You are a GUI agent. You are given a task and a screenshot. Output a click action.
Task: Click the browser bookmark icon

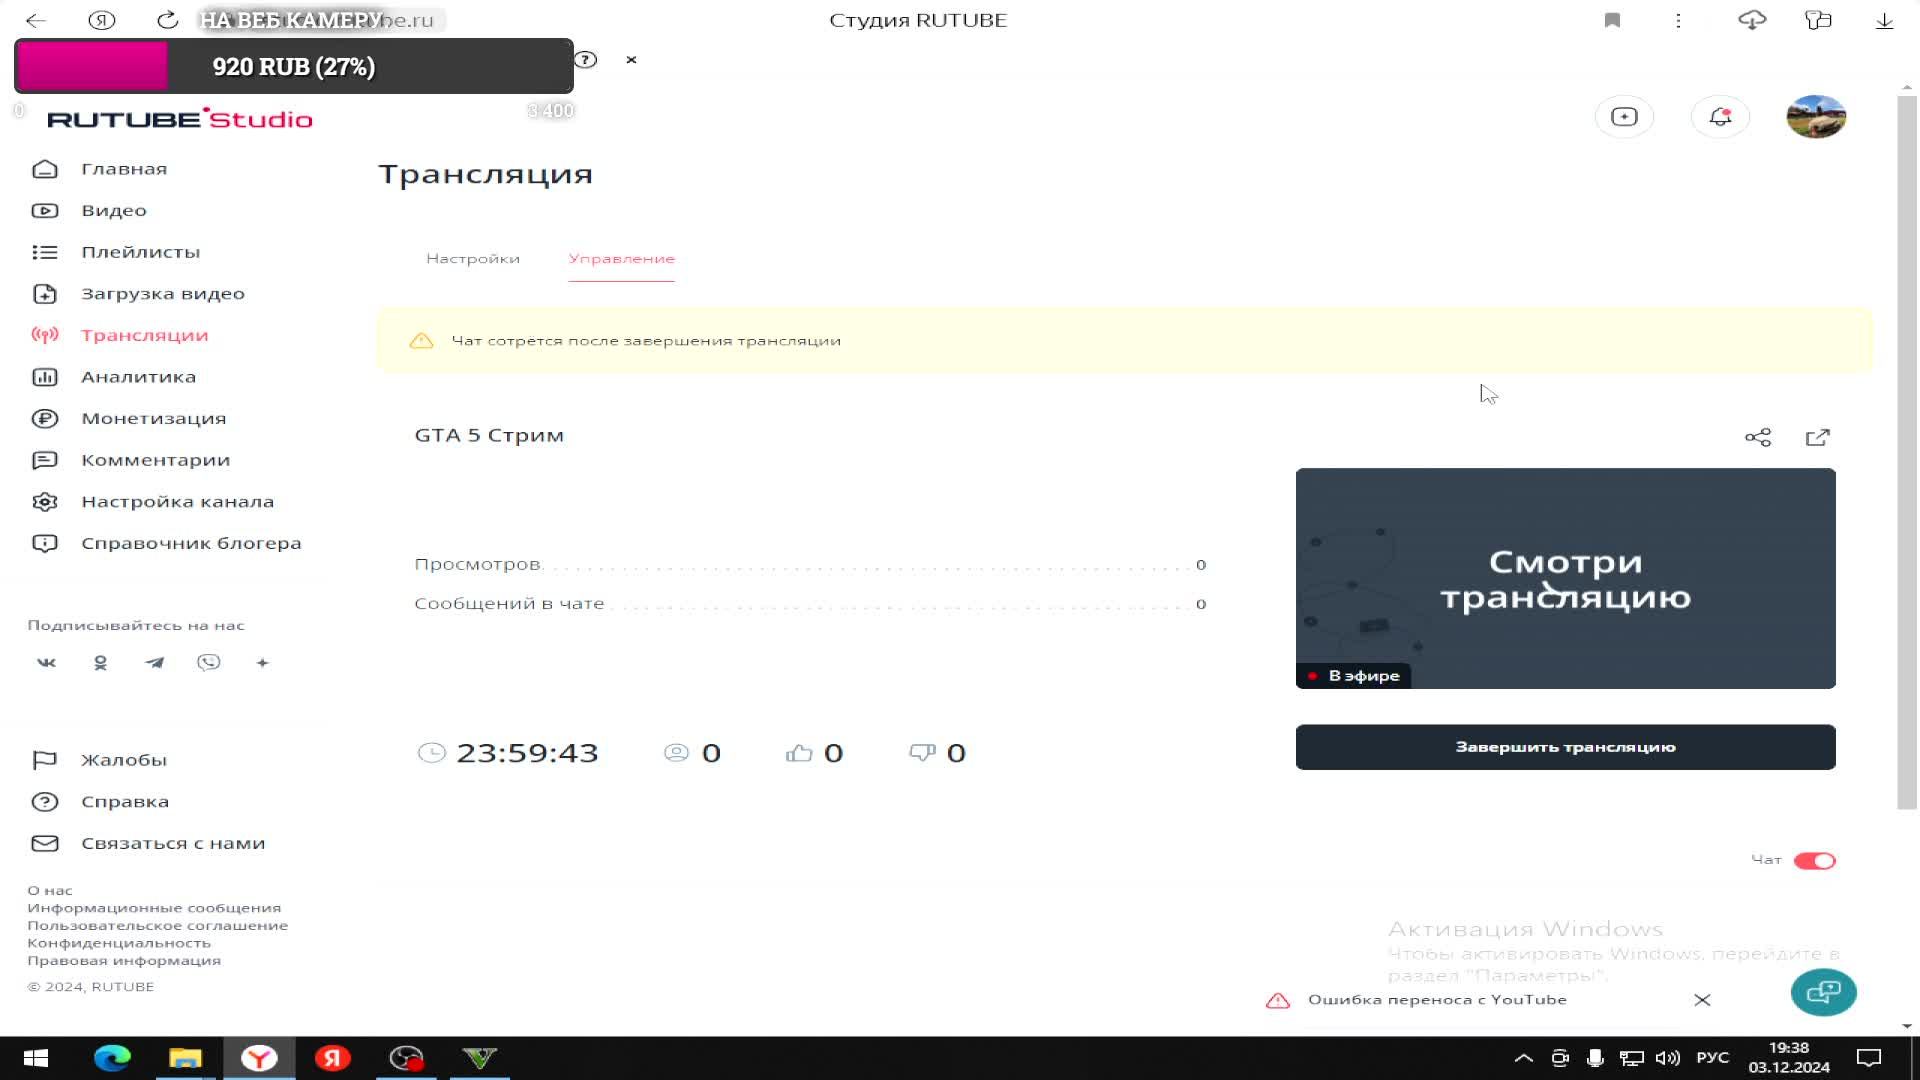[x=1612, y=20]
